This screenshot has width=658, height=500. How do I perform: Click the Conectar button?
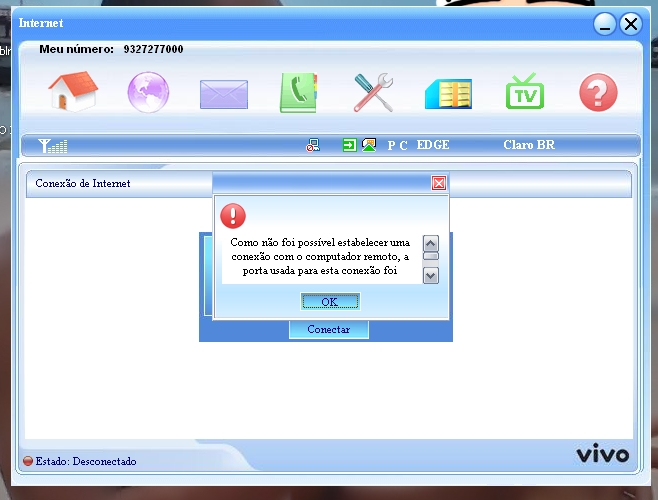click(329, 329)
